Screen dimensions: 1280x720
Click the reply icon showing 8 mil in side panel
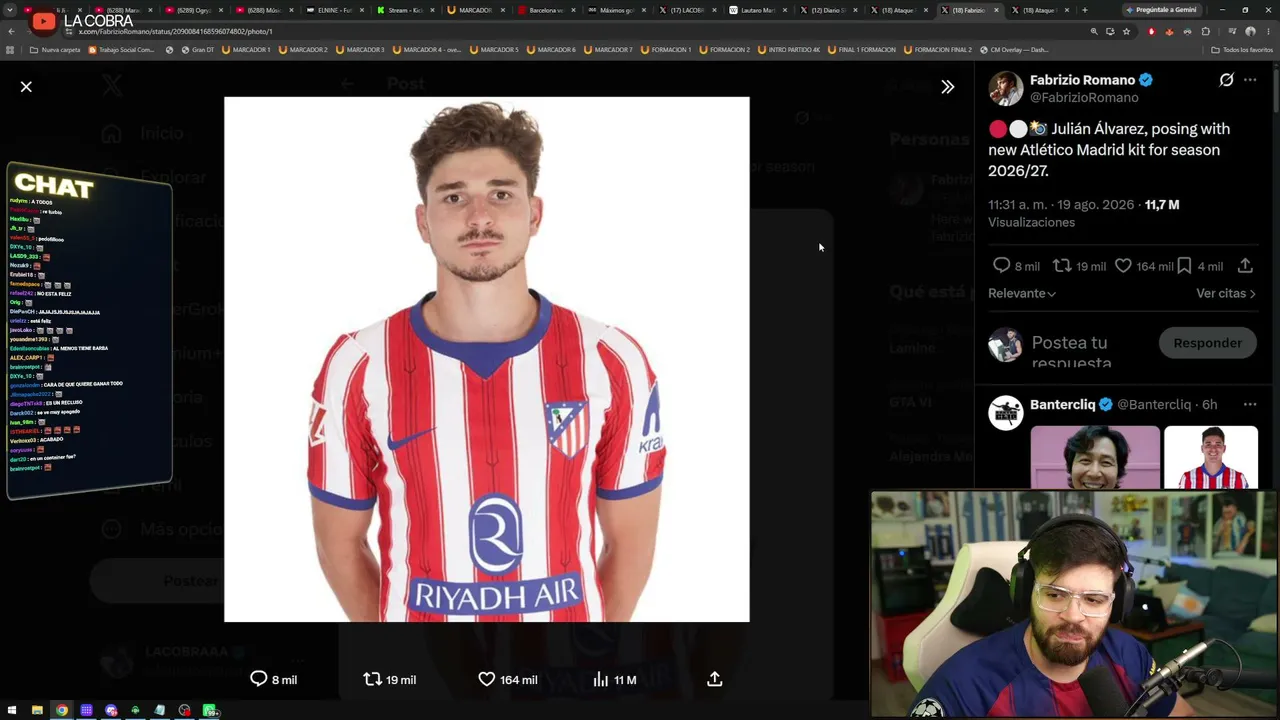[x=1001, y=266]
